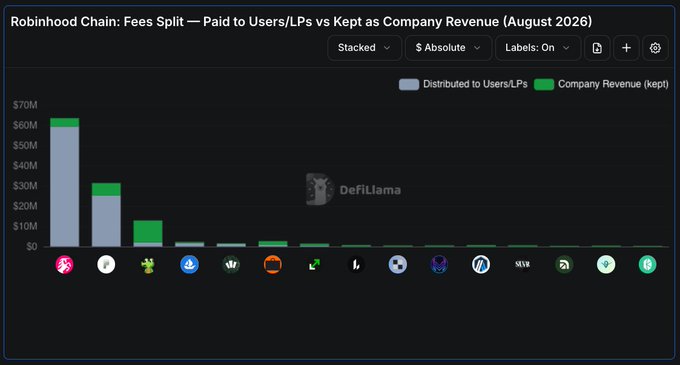Click the blue sailboat OpenSea icon
This screenshot has height=365, width=680.
click(x=190, y=264)
